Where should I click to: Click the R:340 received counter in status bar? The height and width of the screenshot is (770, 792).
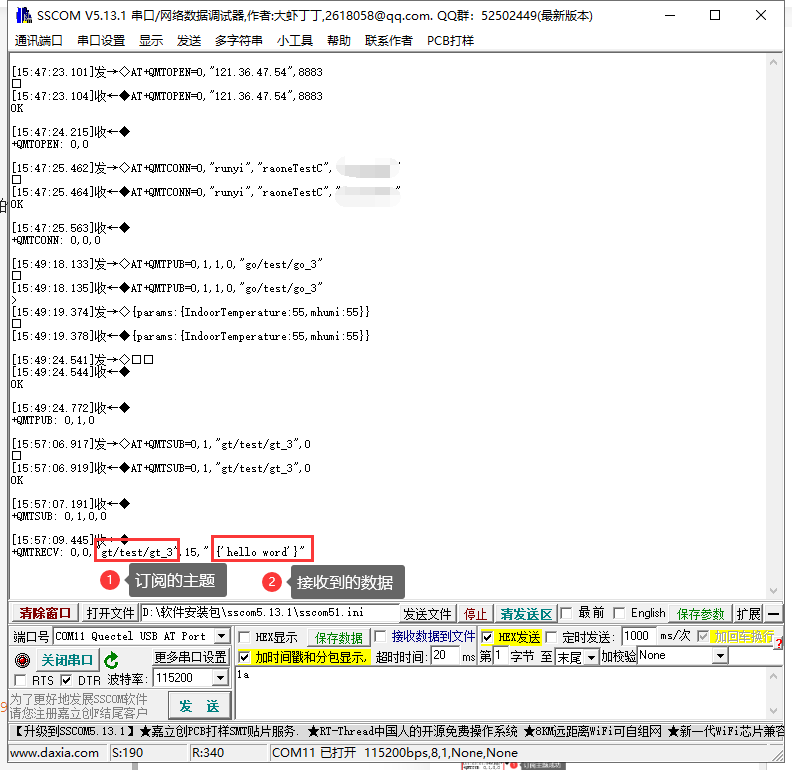[x=208, y=753]
